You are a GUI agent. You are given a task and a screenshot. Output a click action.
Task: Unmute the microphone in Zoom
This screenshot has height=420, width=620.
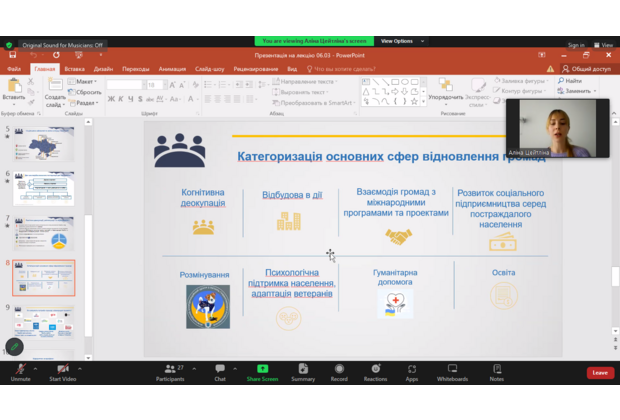pos(20,370)
